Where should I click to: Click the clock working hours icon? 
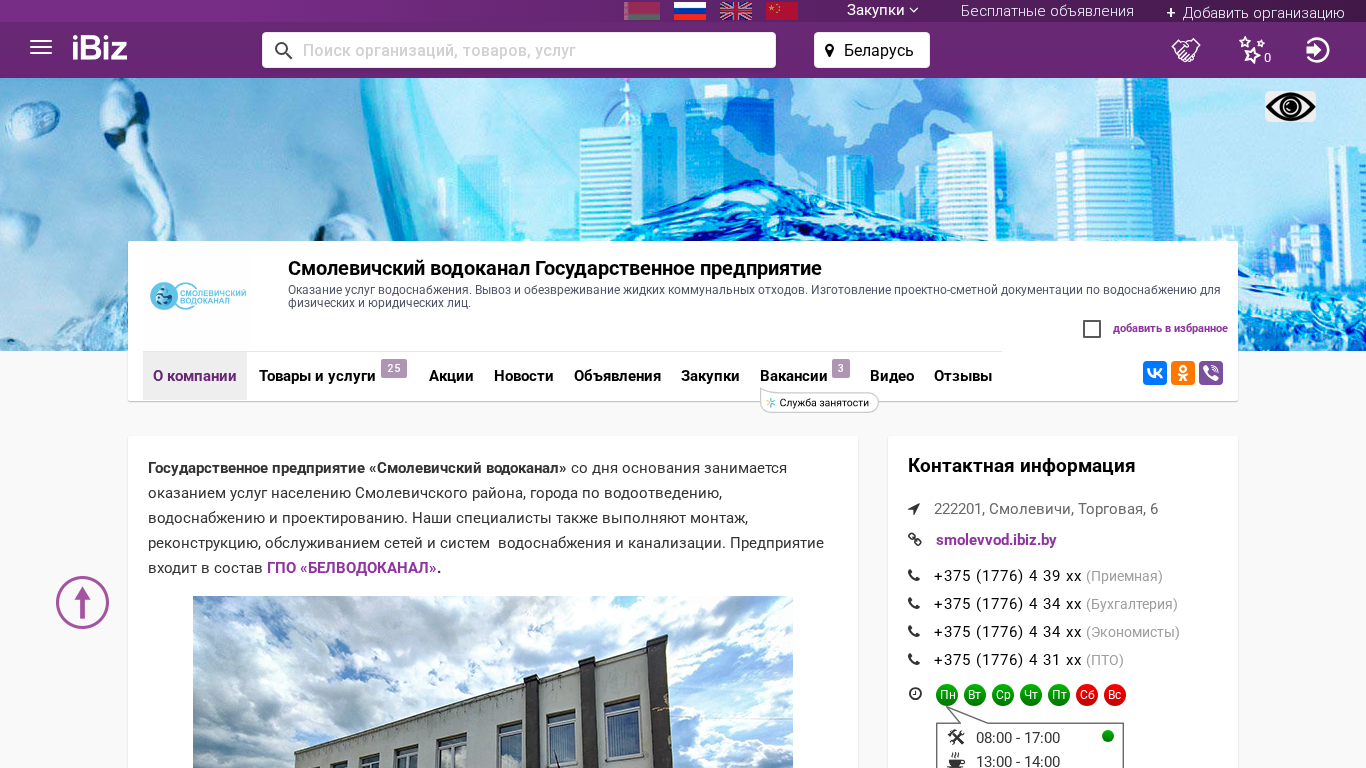(x=915, y=694)
